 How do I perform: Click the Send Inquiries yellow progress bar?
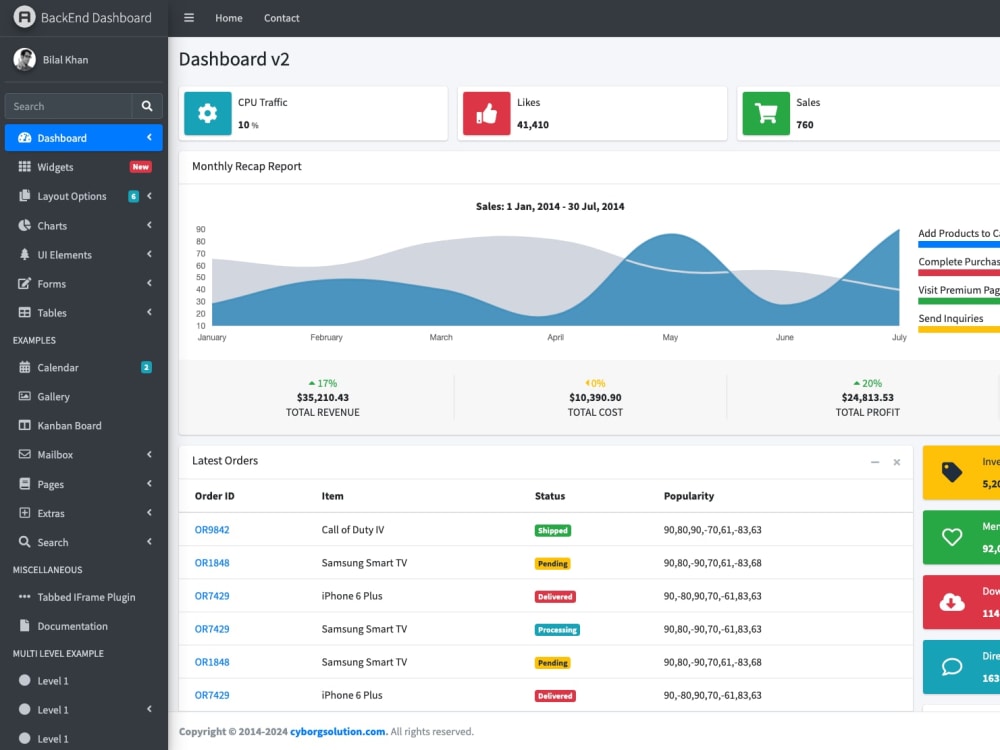click(x=959, y=330)
